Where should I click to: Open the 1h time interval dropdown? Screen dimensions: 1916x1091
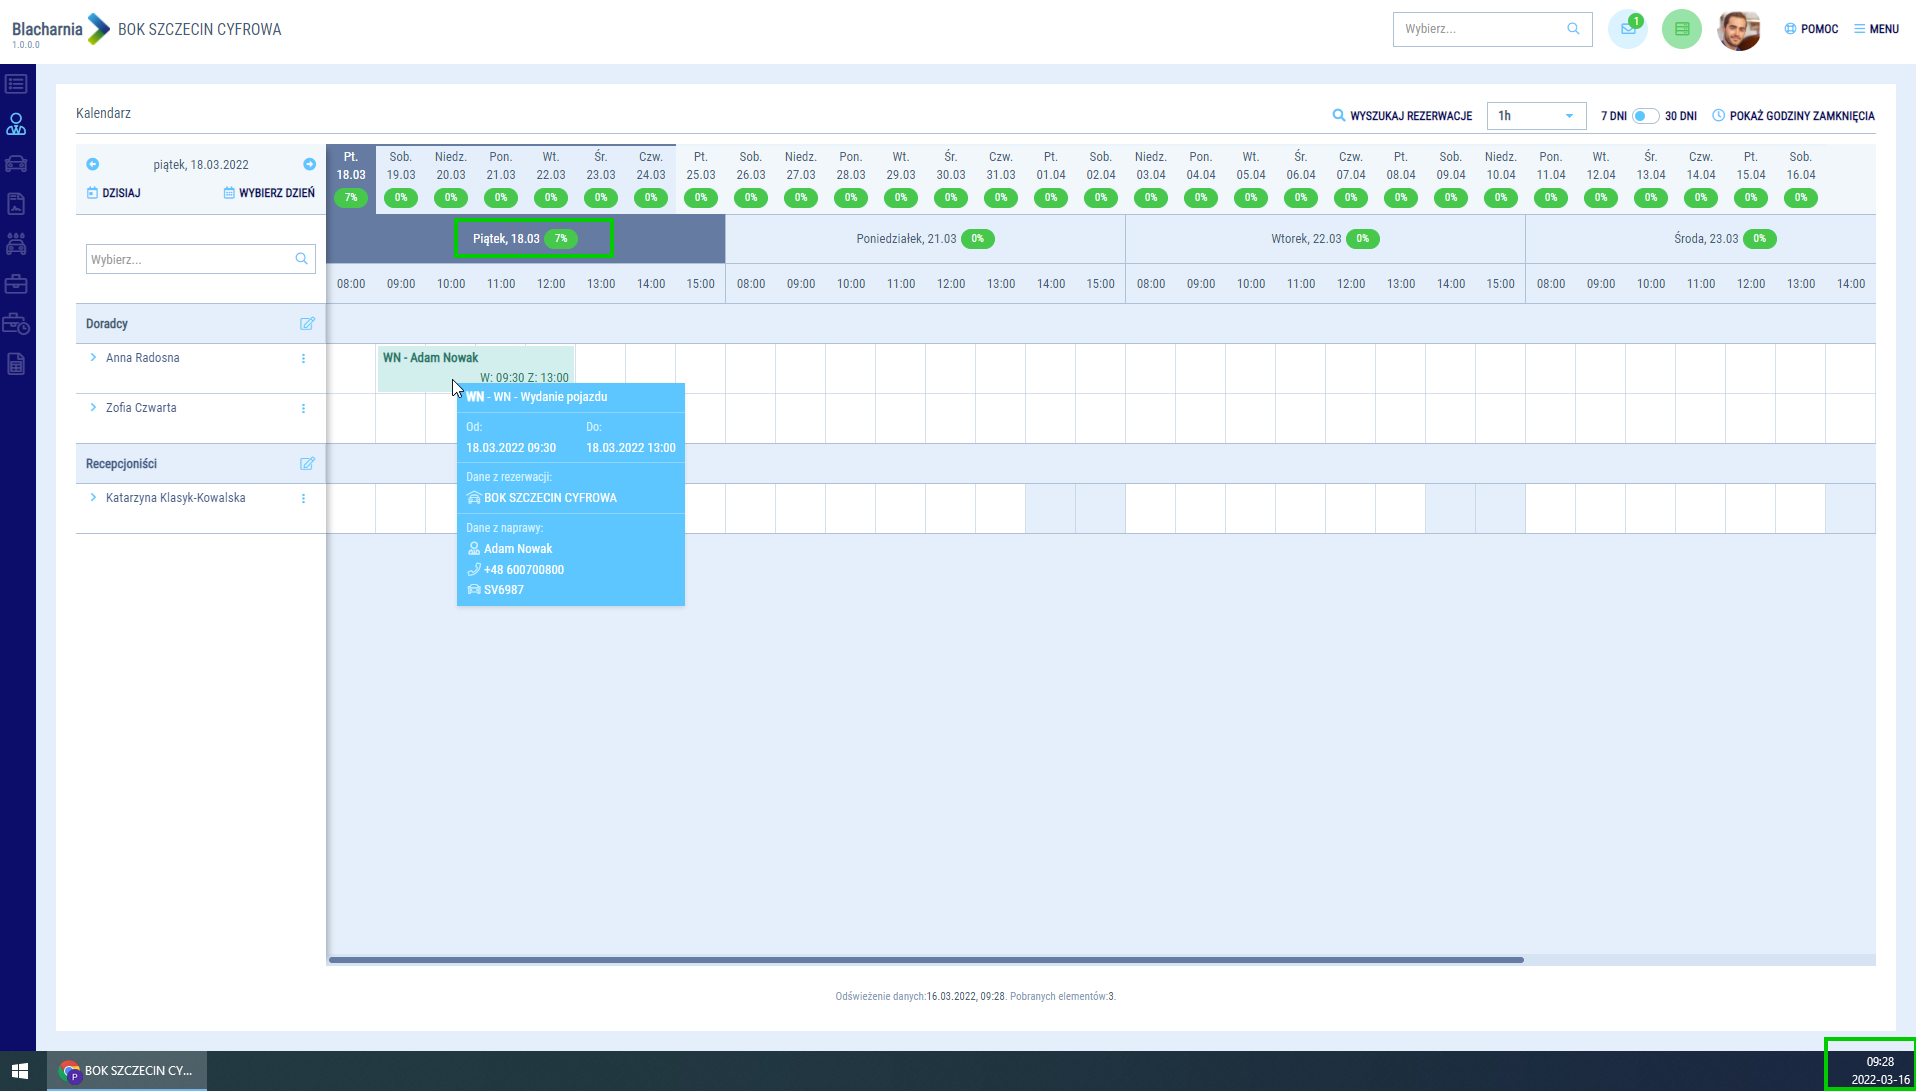(1536, 116)
